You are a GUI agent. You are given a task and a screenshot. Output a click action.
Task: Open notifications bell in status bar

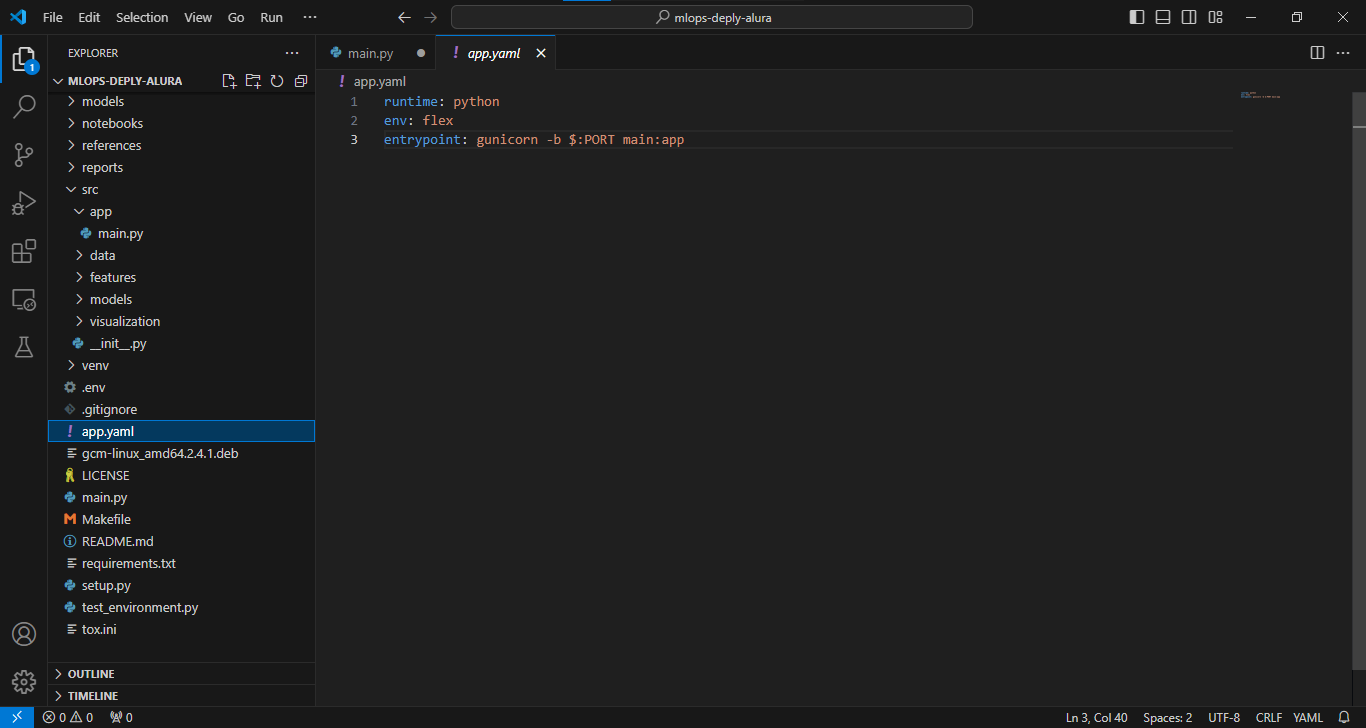(1344, 717)
